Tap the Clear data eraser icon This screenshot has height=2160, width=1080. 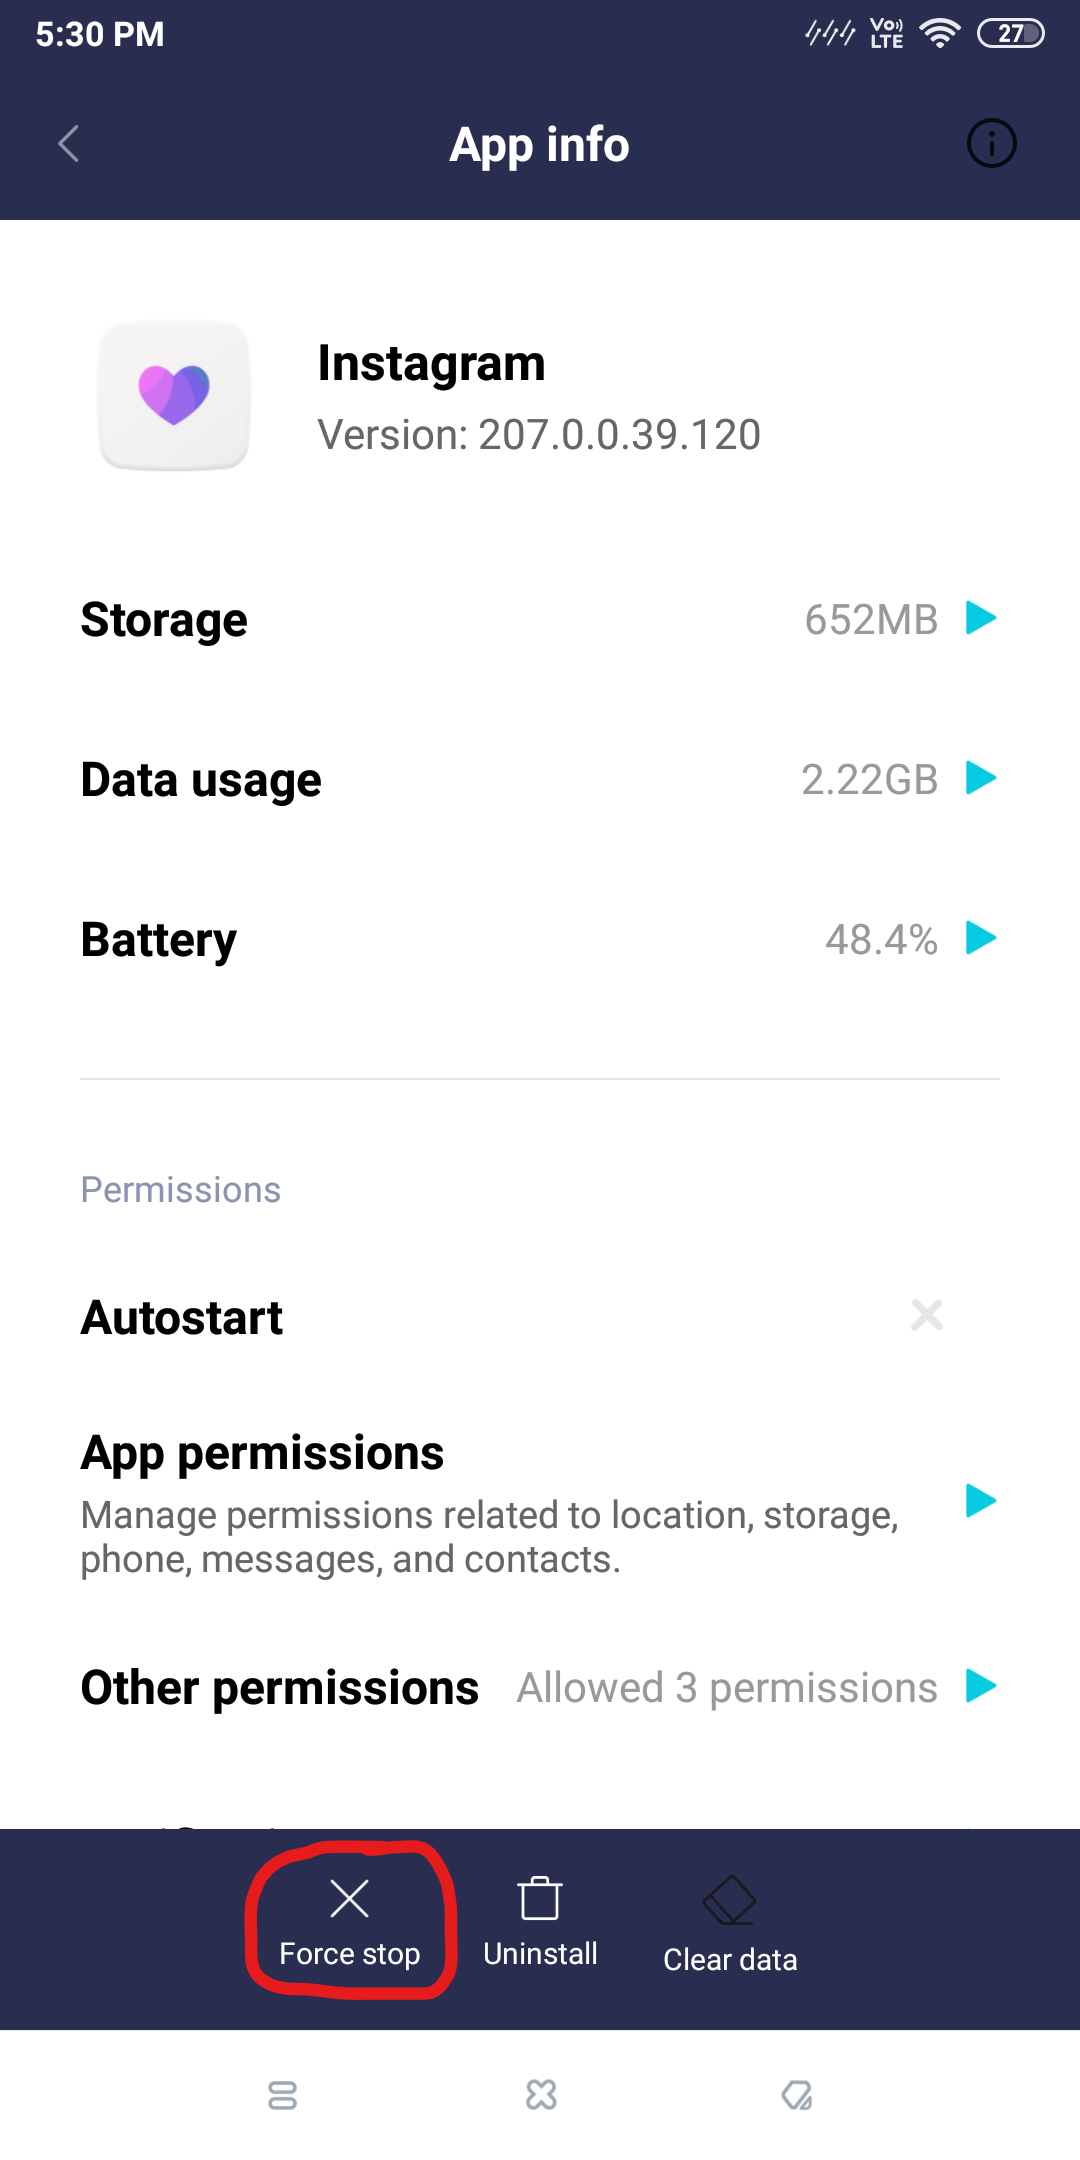(x=730, y=1900)
